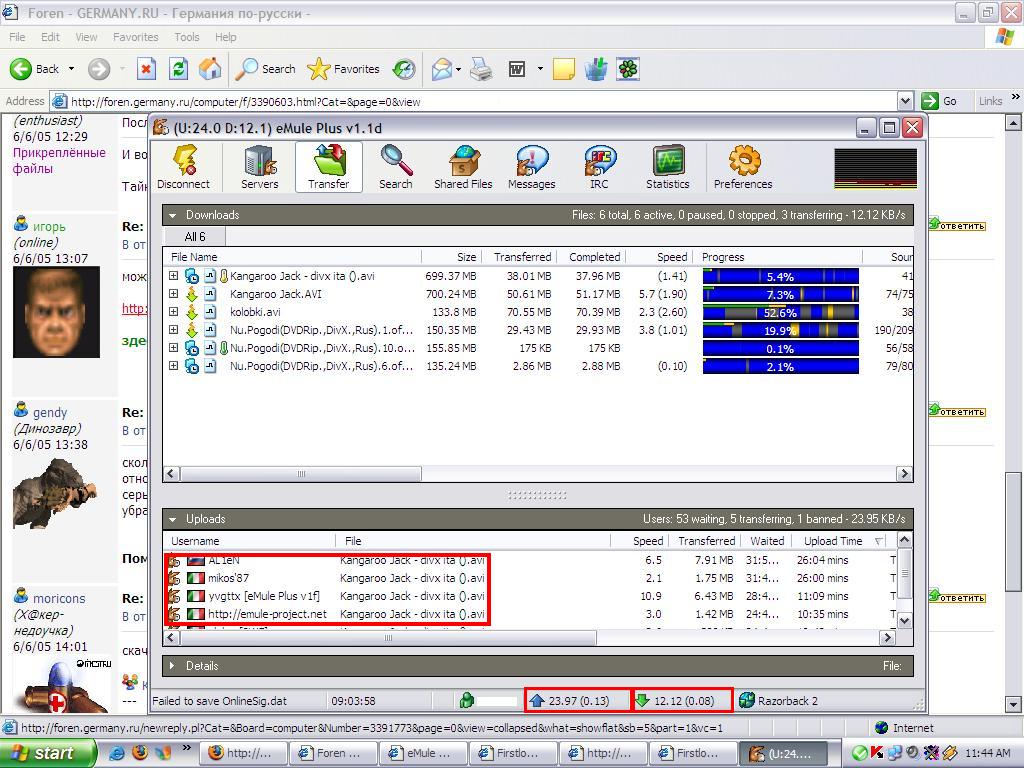Click Nu.Pogodi 19.9% progress bar
Image resolution: width=1024 pixels, height=768 pixels.
(x=780, y=330)
